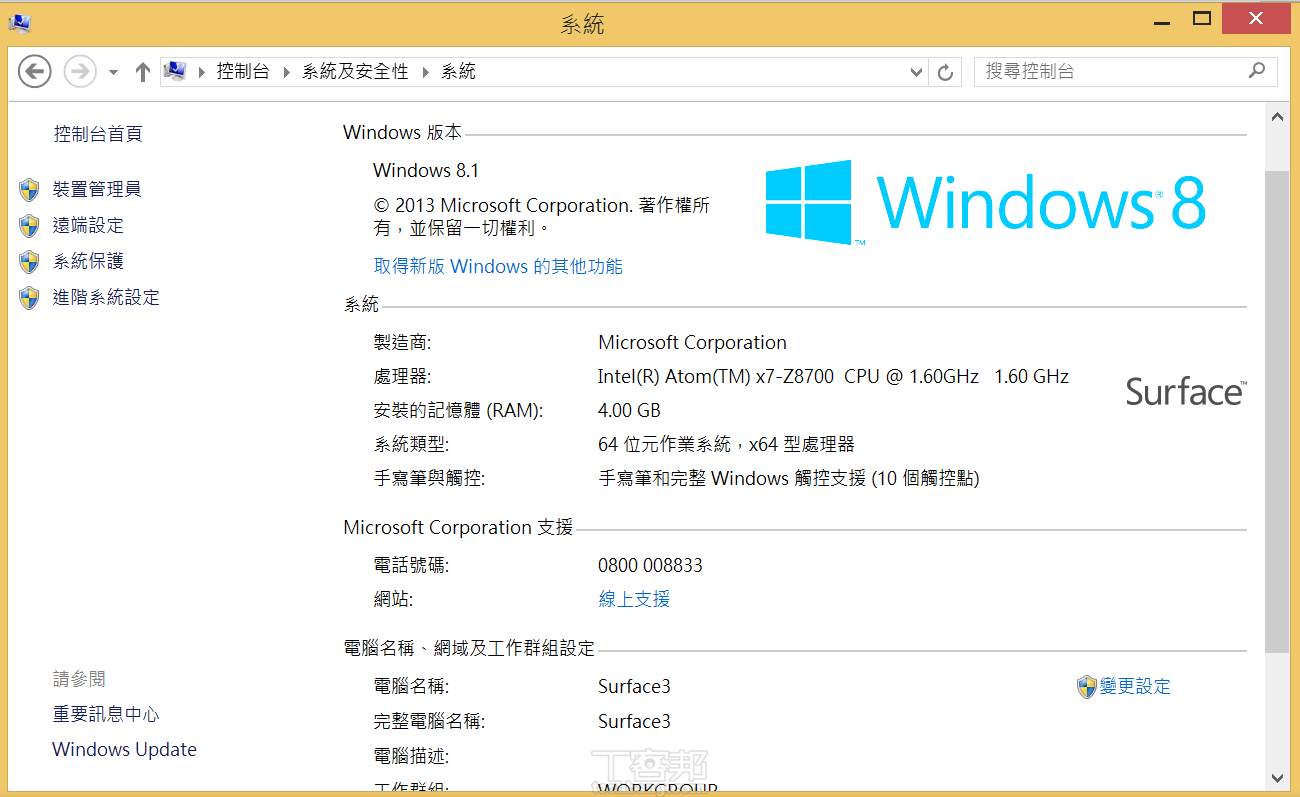Screen dimensions: 1300x797
Task: Click the scrollbar up arrow
Action: [x=1277, y=117]
